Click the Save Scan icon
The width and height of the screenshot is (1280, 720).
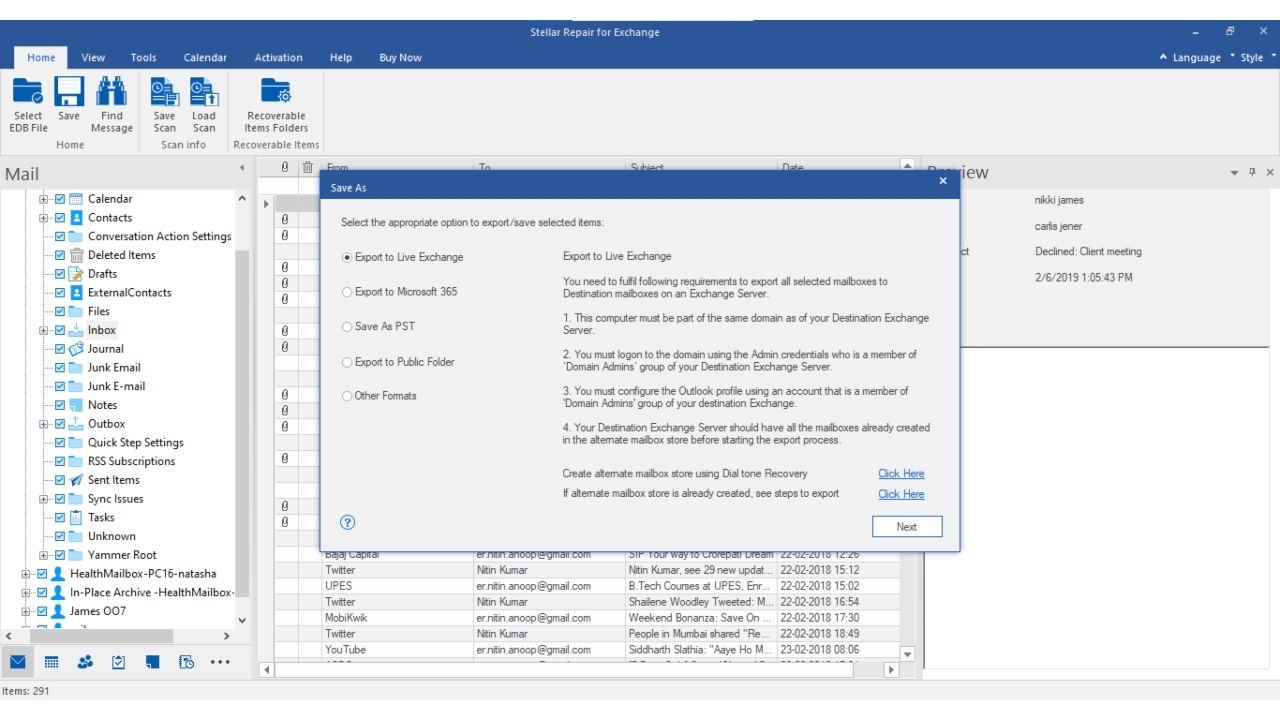(165, 92)
